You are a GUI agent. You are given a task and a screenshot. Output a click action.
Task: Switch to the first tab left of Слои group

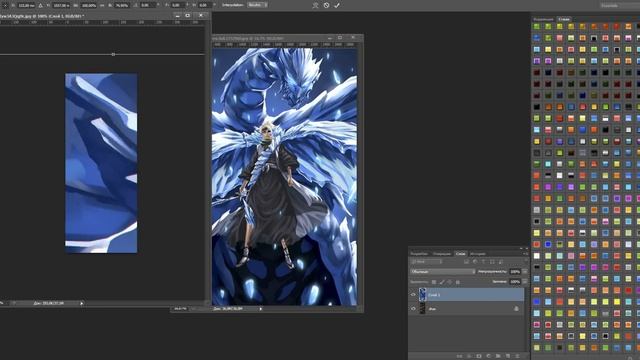(x=419, y=254)
